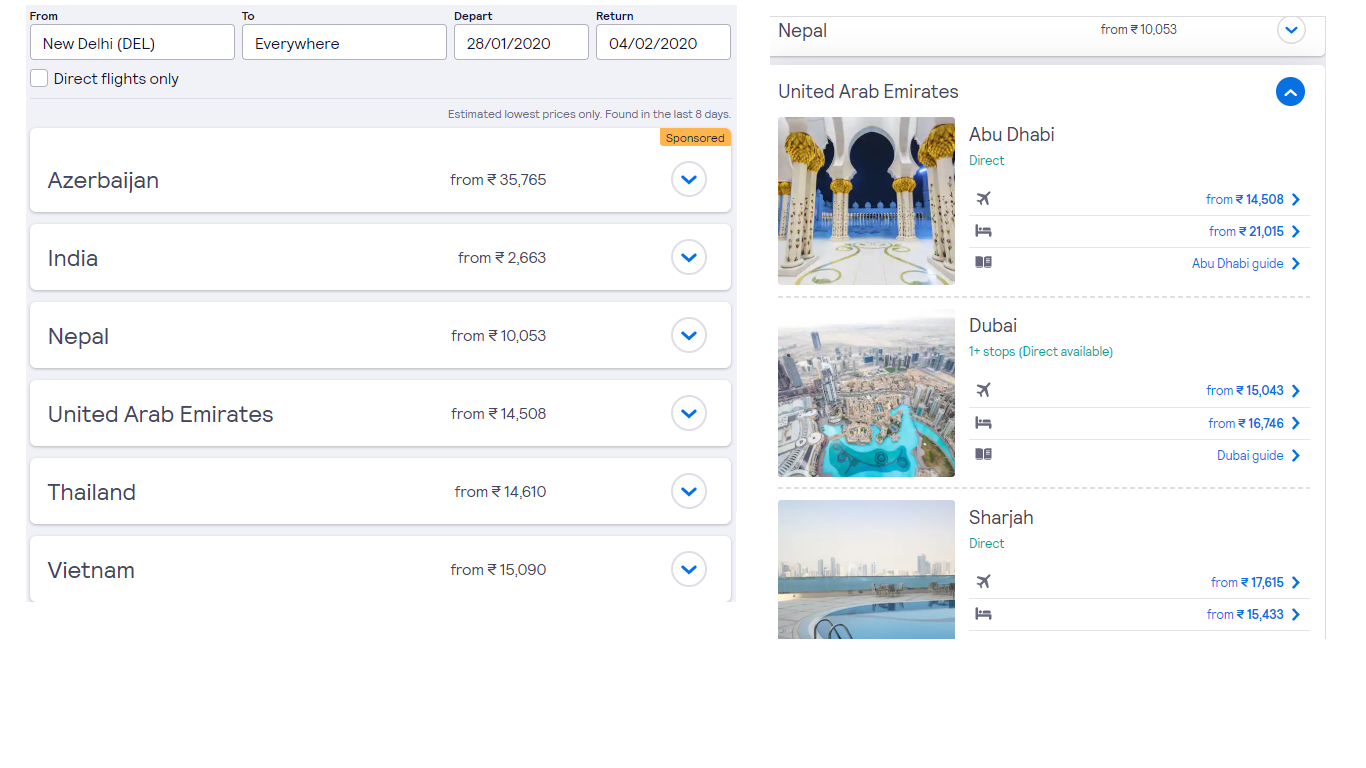Enable the Direct flights only checkbox
Viewport: 1366px width, 768px height.
(x=39, y=78)
